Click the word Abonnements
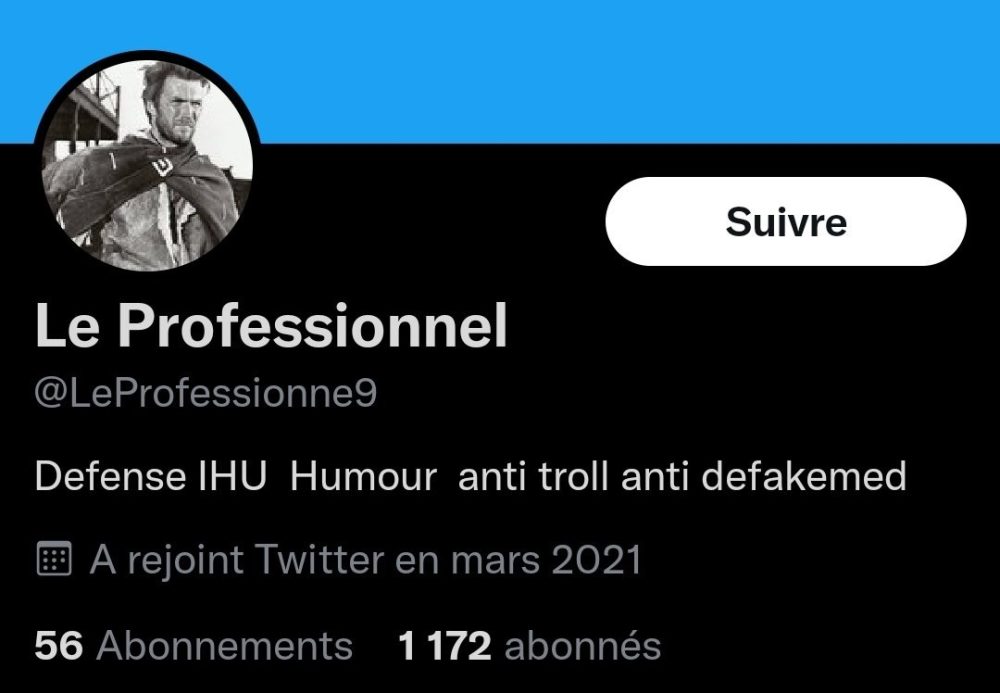 [224, 645]
